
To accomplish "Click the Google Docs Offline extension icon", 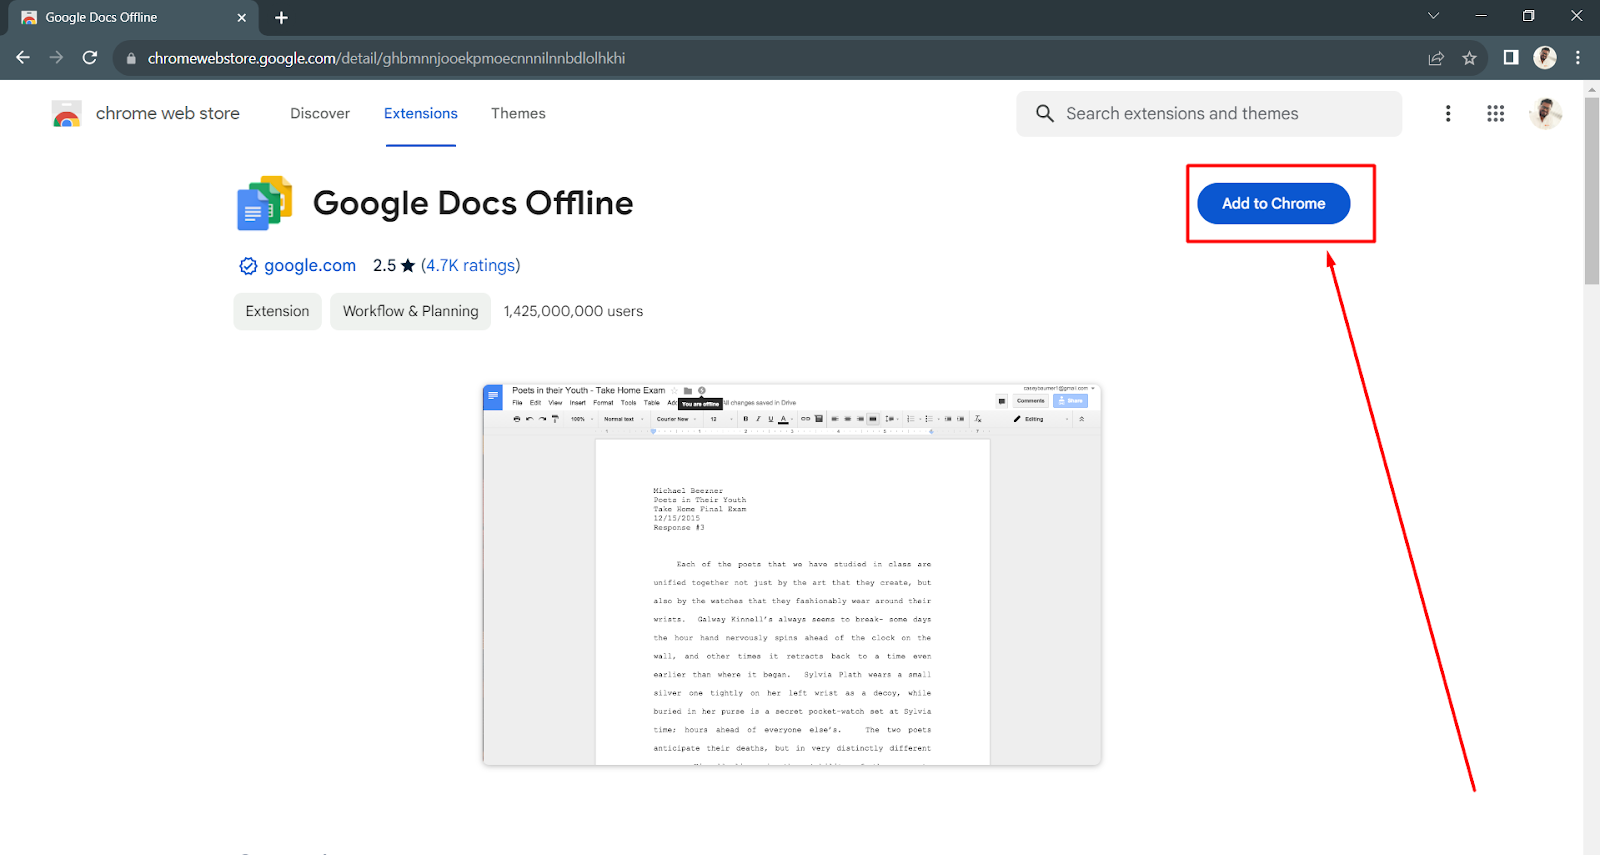I will 264,203.
